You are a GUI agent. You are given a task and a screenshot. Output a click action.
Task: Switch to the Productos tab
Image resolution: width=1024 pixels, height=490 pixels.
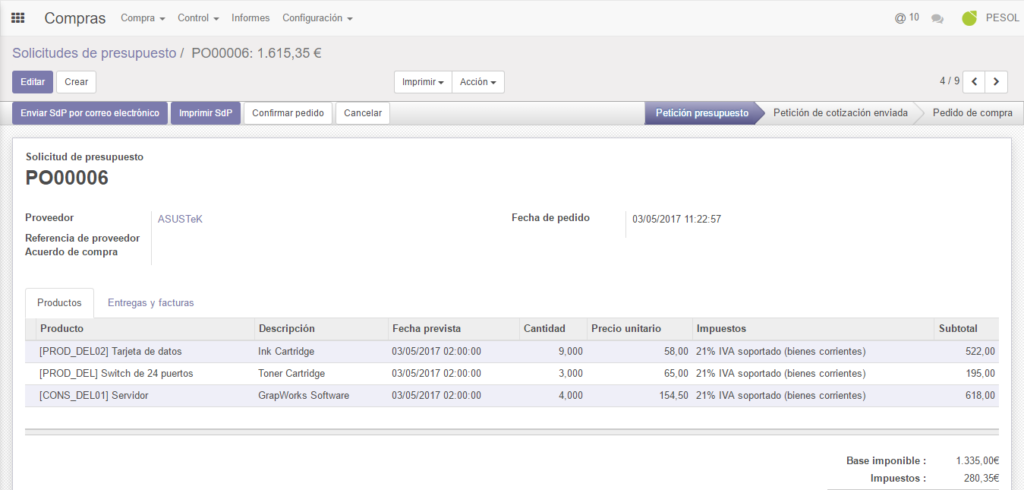tap(59, 303)
